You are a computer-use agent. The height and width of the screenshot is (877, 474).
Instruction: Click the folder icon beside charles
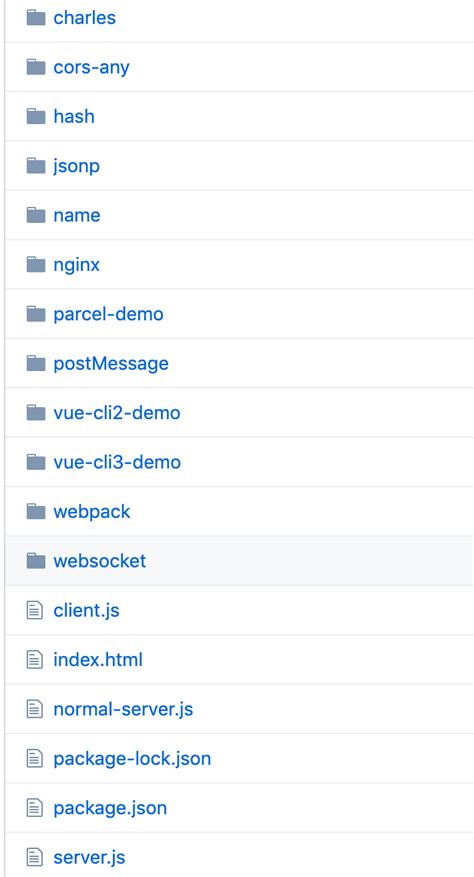[36, 18]
